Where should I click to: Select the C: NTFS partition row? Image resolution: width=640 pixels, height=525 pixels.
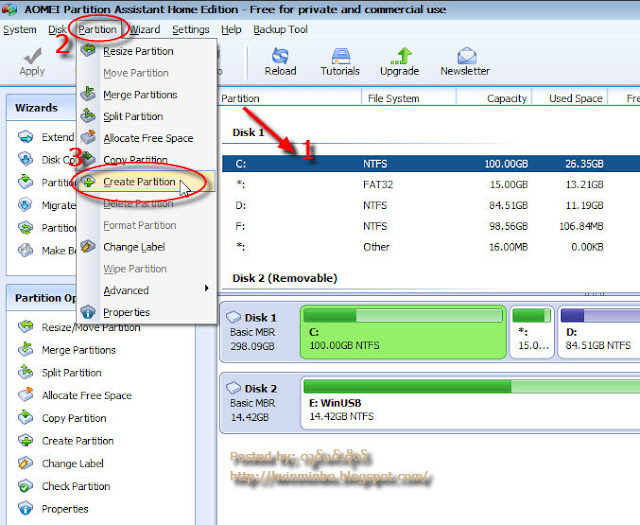click(x=431, y=164)
